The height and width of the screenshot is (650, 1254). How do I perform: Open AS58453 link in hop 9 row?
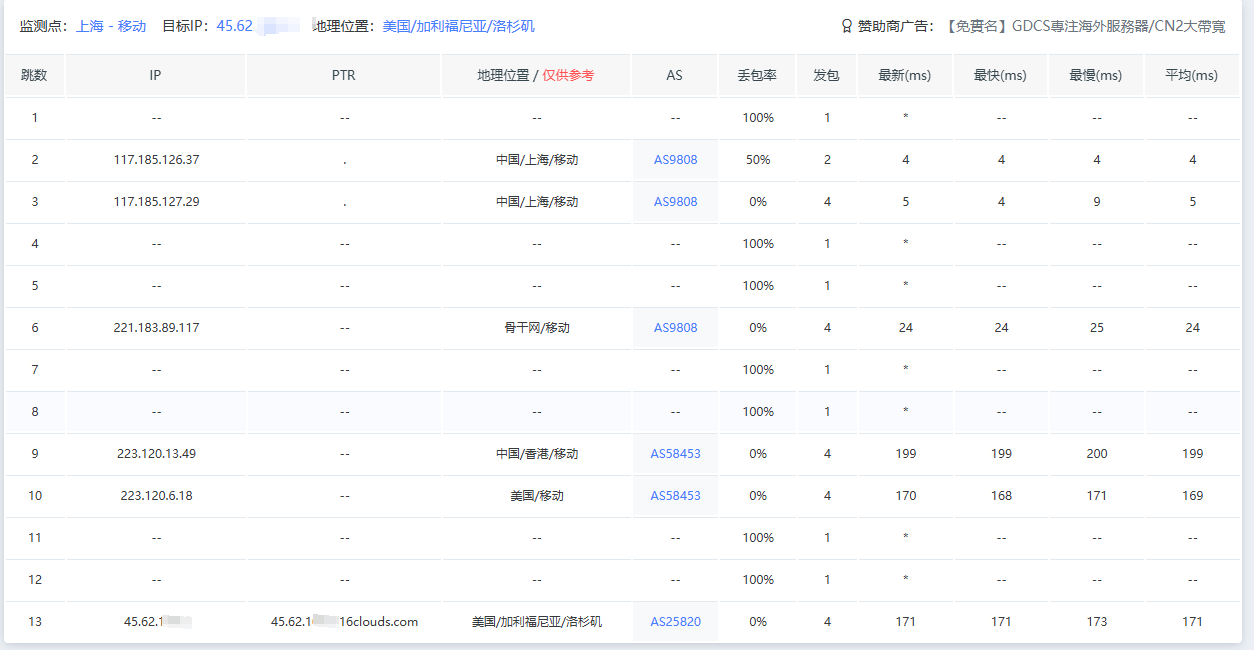[x=675, y=454]
